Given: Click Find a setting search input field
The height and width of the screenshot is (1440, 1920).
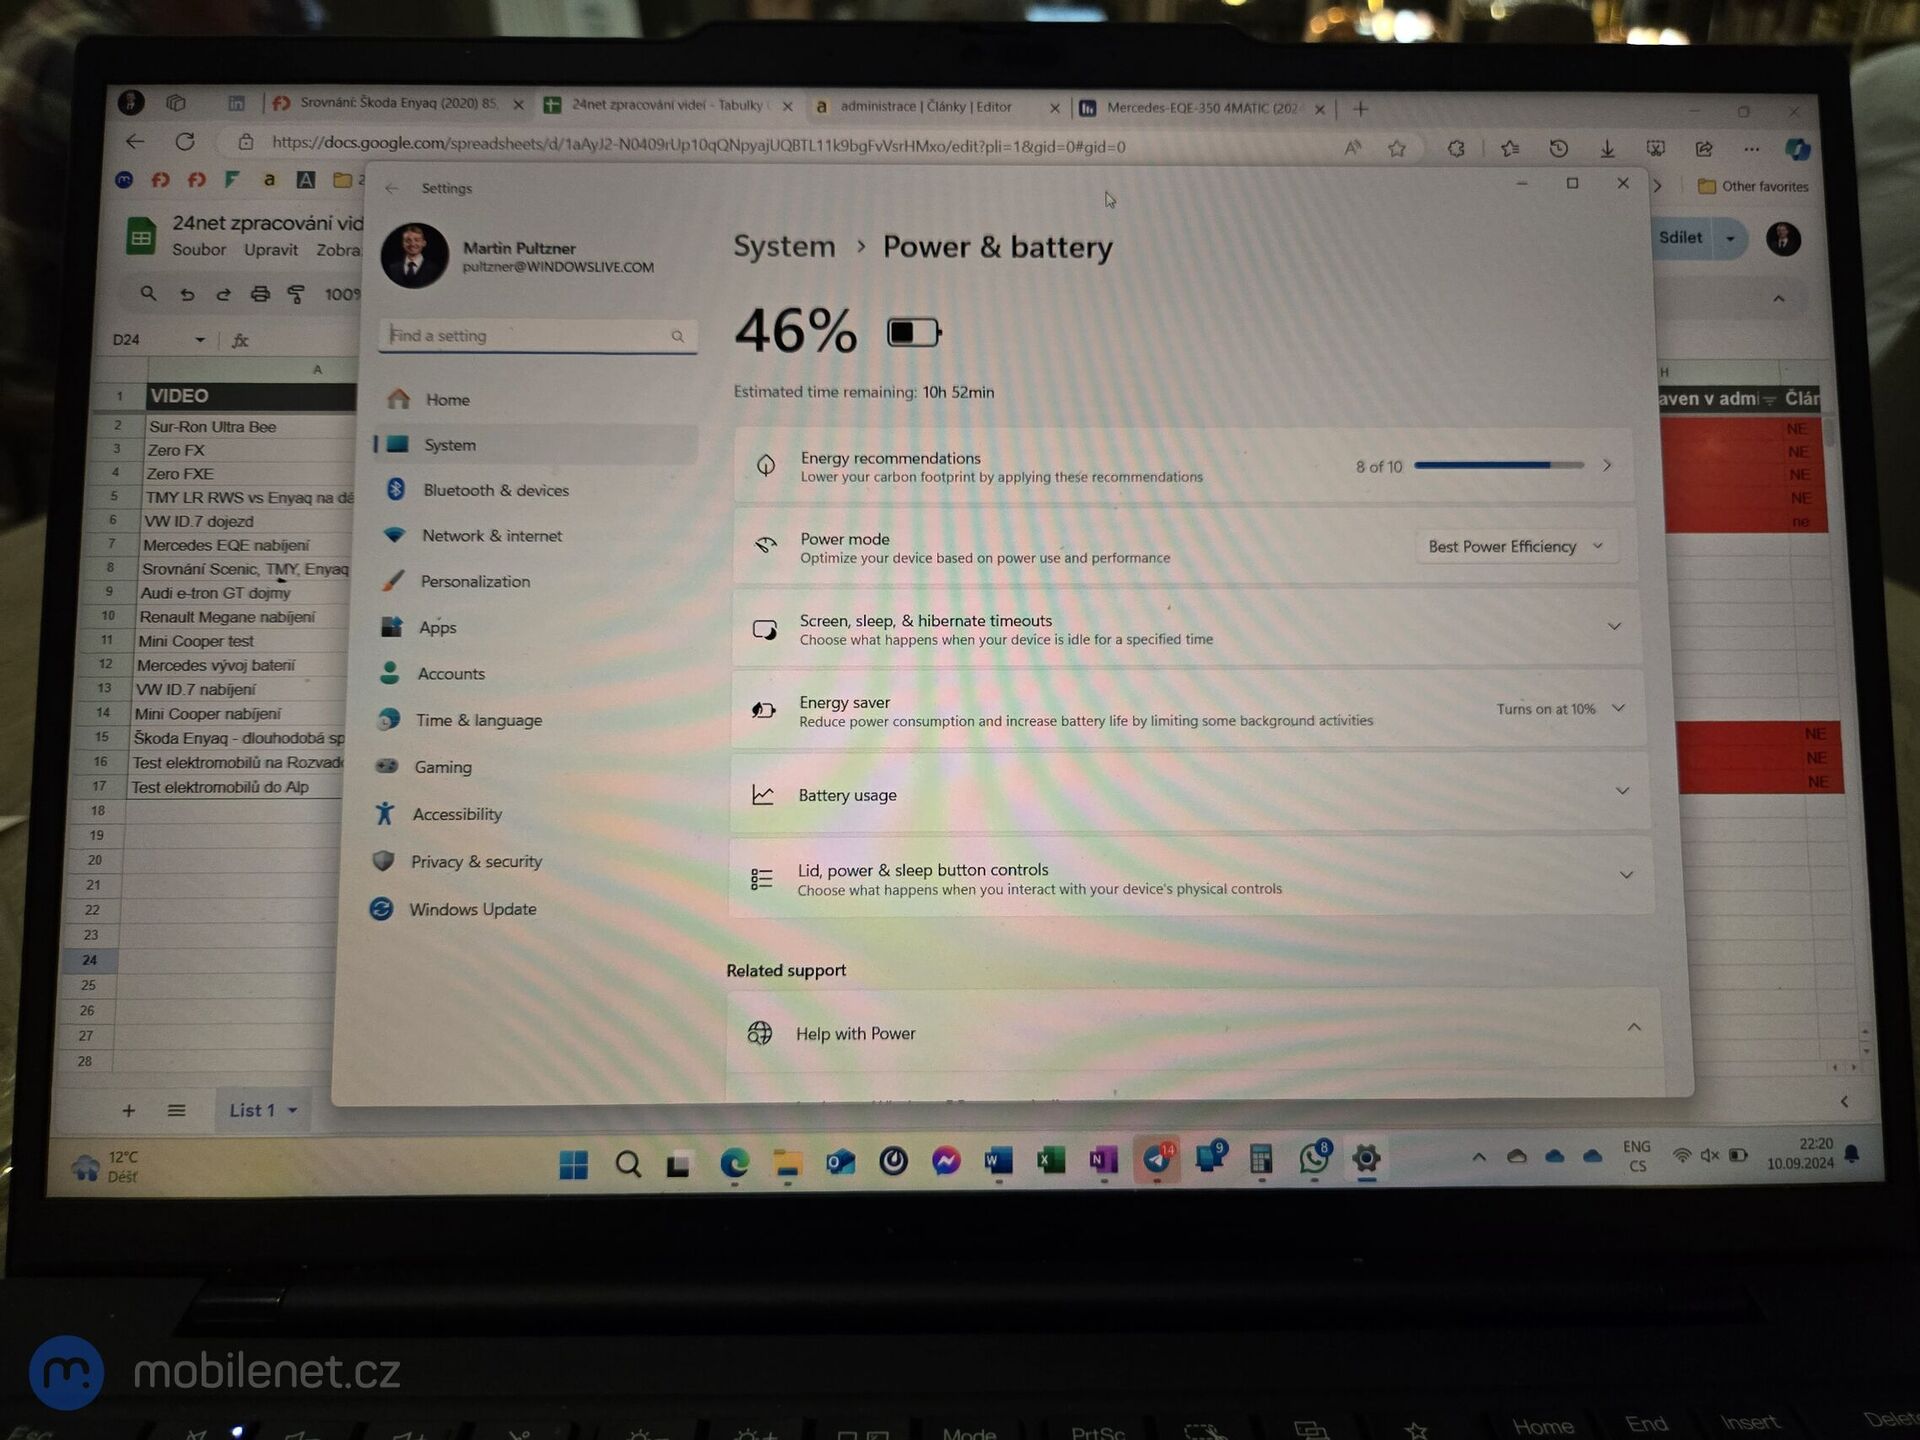Looking at the screenshot, I should pyautogui.click(x=535, y=334).
